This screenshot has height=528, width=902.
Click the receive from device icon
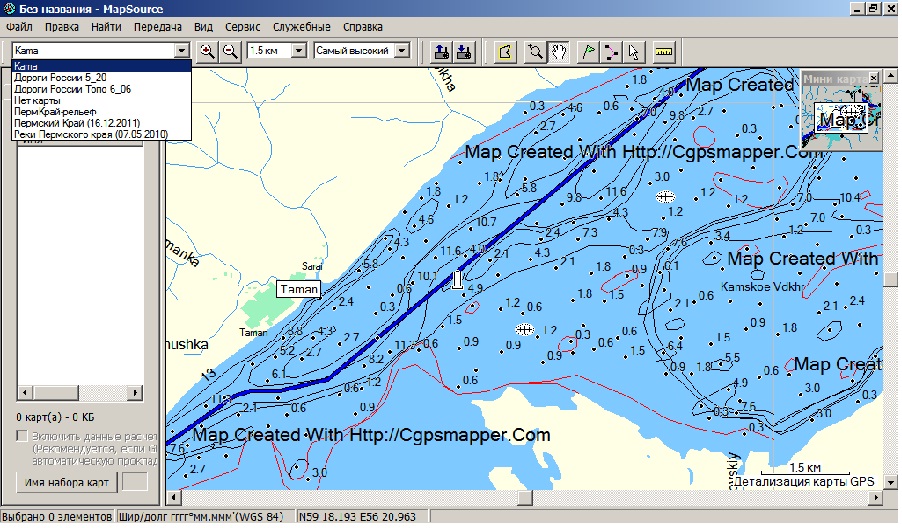point(463,51)
